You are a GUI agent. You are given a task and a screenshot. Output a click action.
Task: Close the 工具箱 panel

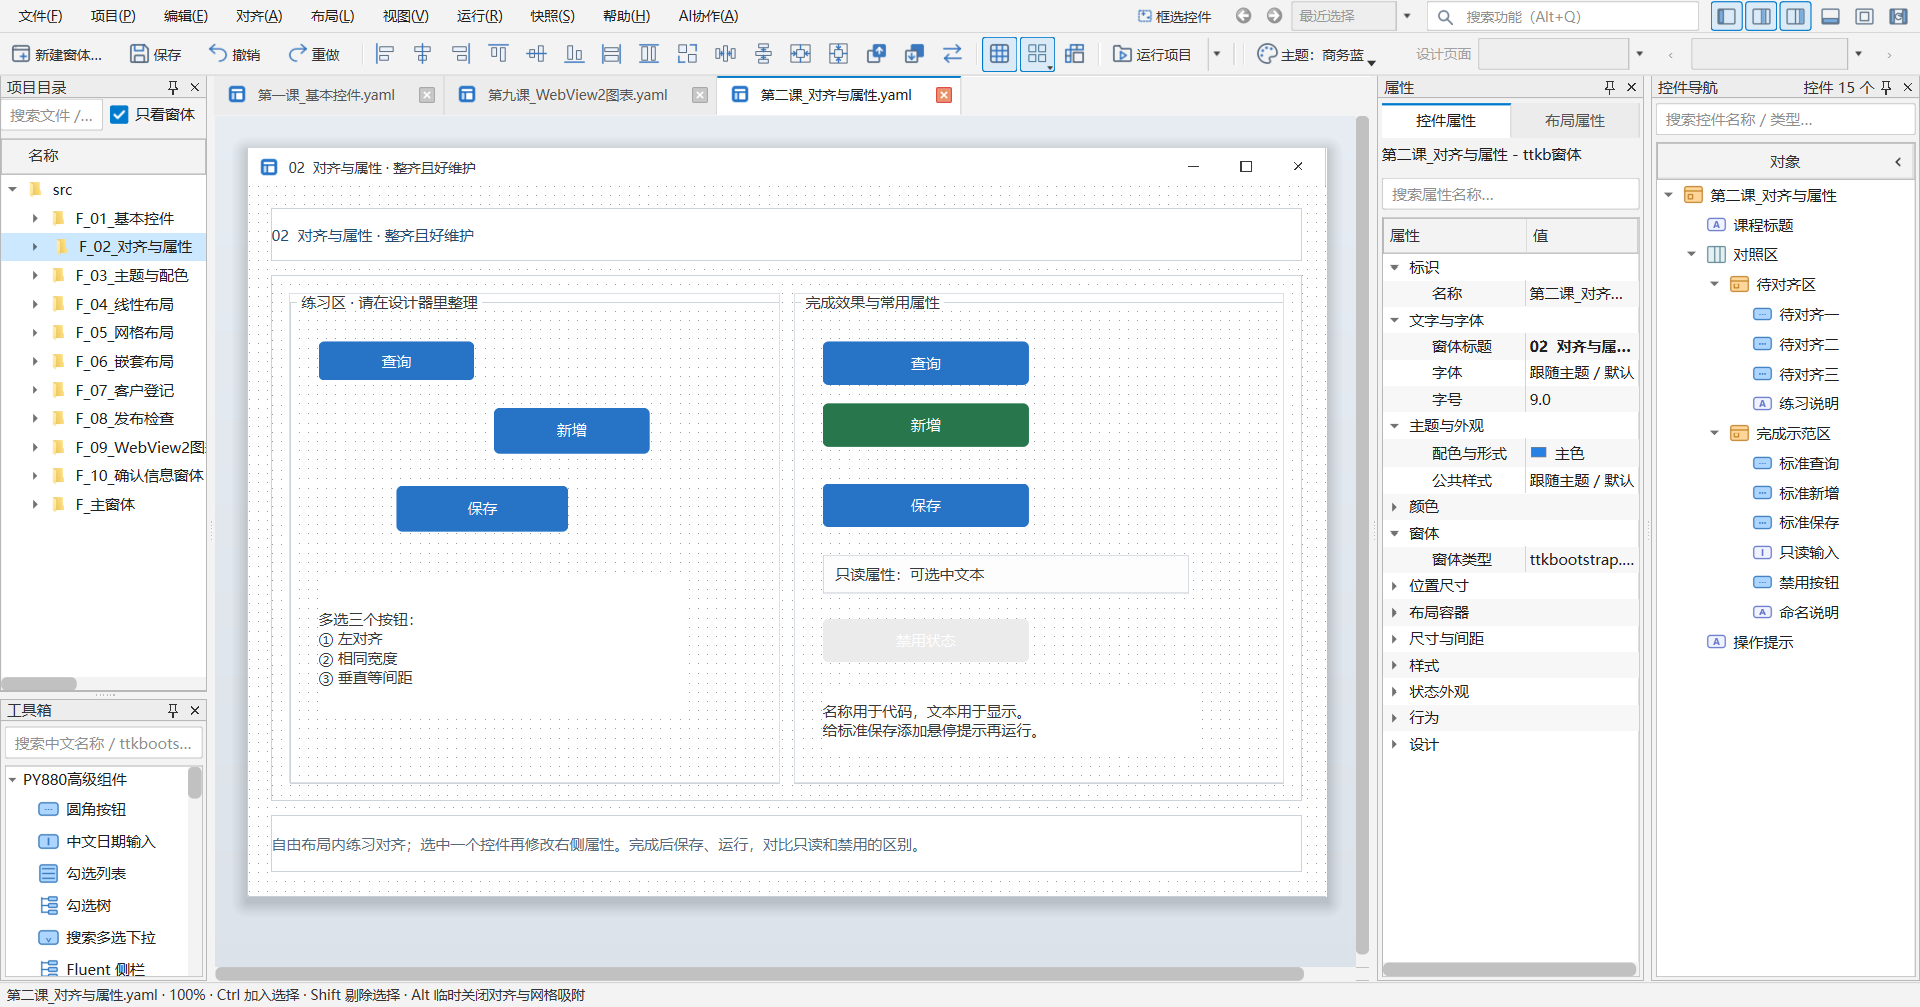pos(195,710)
